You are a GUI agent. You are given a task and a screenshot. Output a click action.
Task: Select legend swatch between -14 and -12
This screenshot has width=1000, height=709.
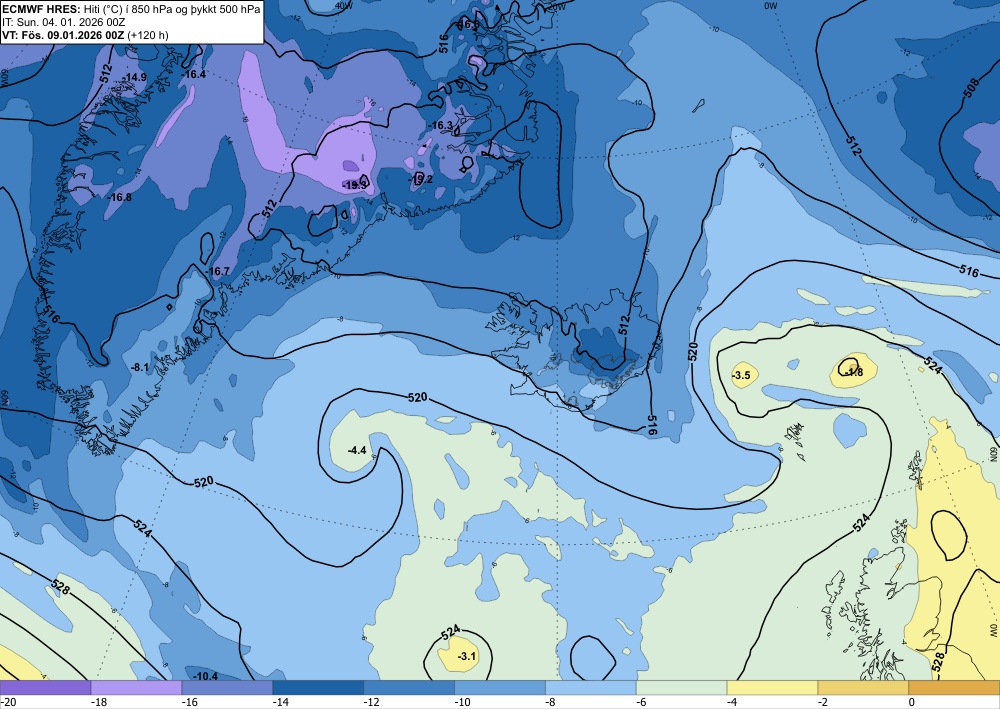(318, 687)
